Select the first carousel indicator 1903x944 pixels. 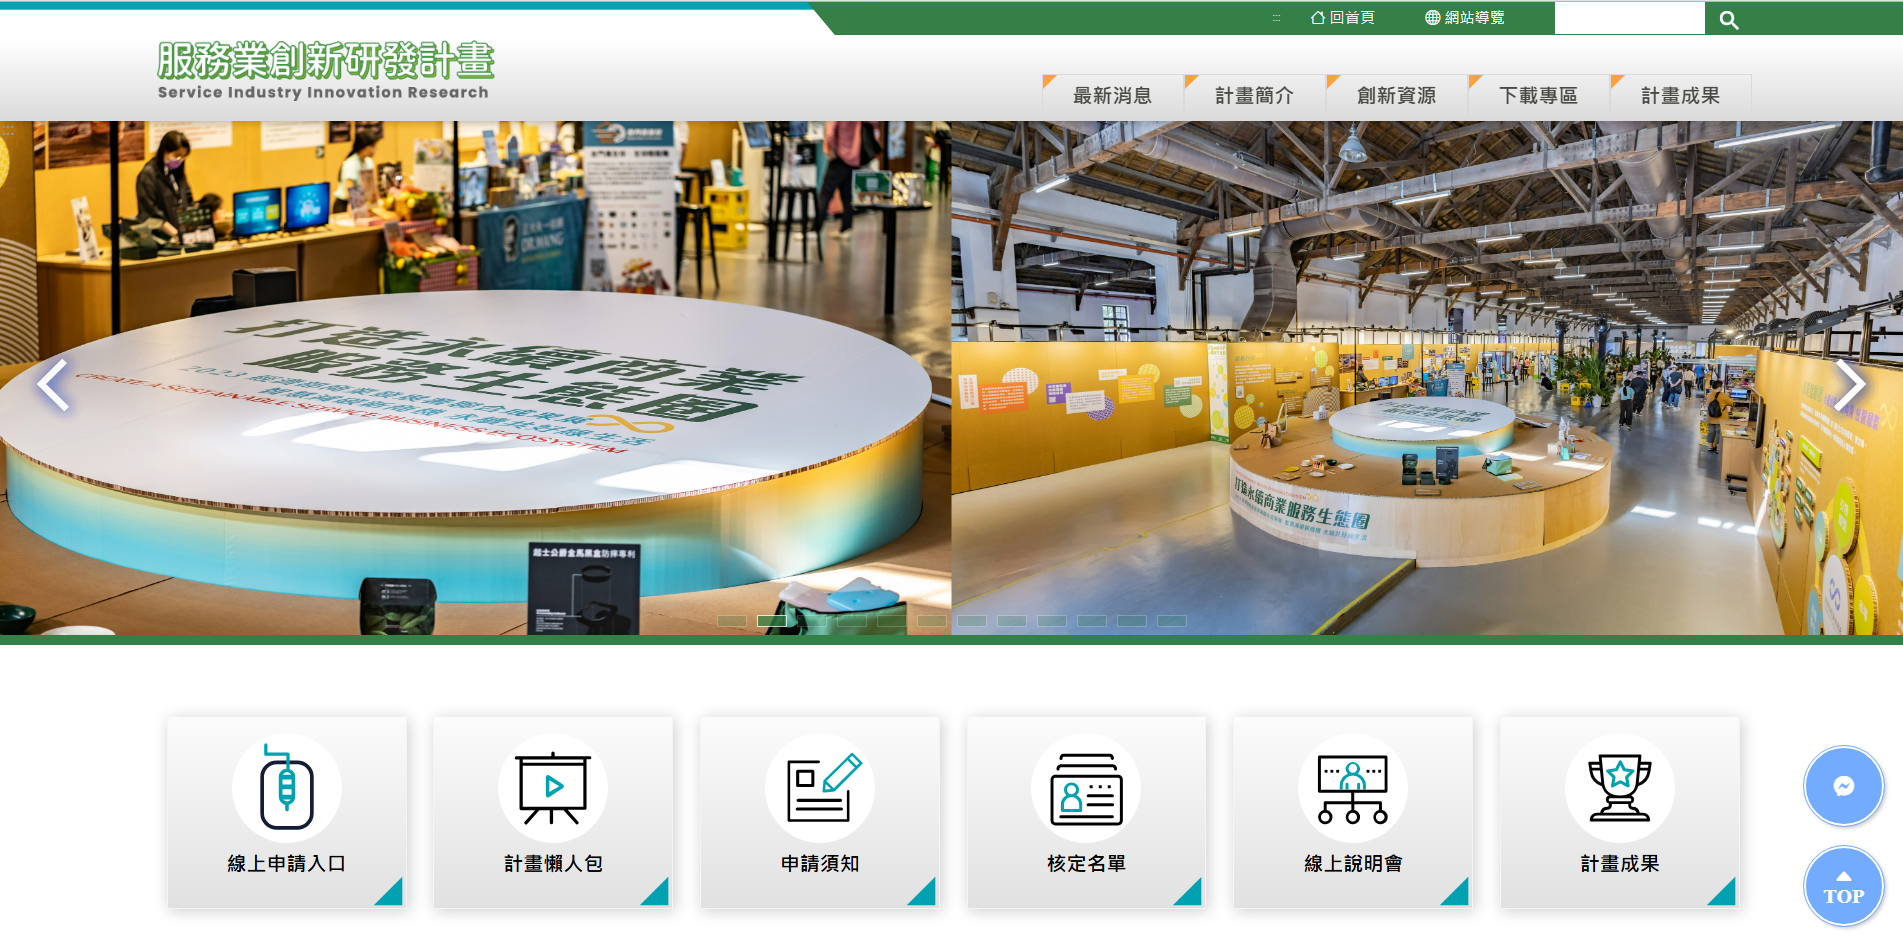(x=732, y=621)
